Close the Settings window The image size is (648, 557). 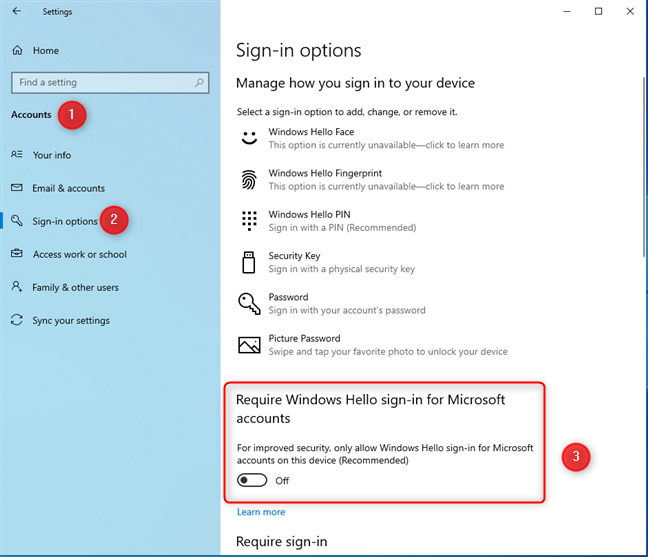click(630, 11)
